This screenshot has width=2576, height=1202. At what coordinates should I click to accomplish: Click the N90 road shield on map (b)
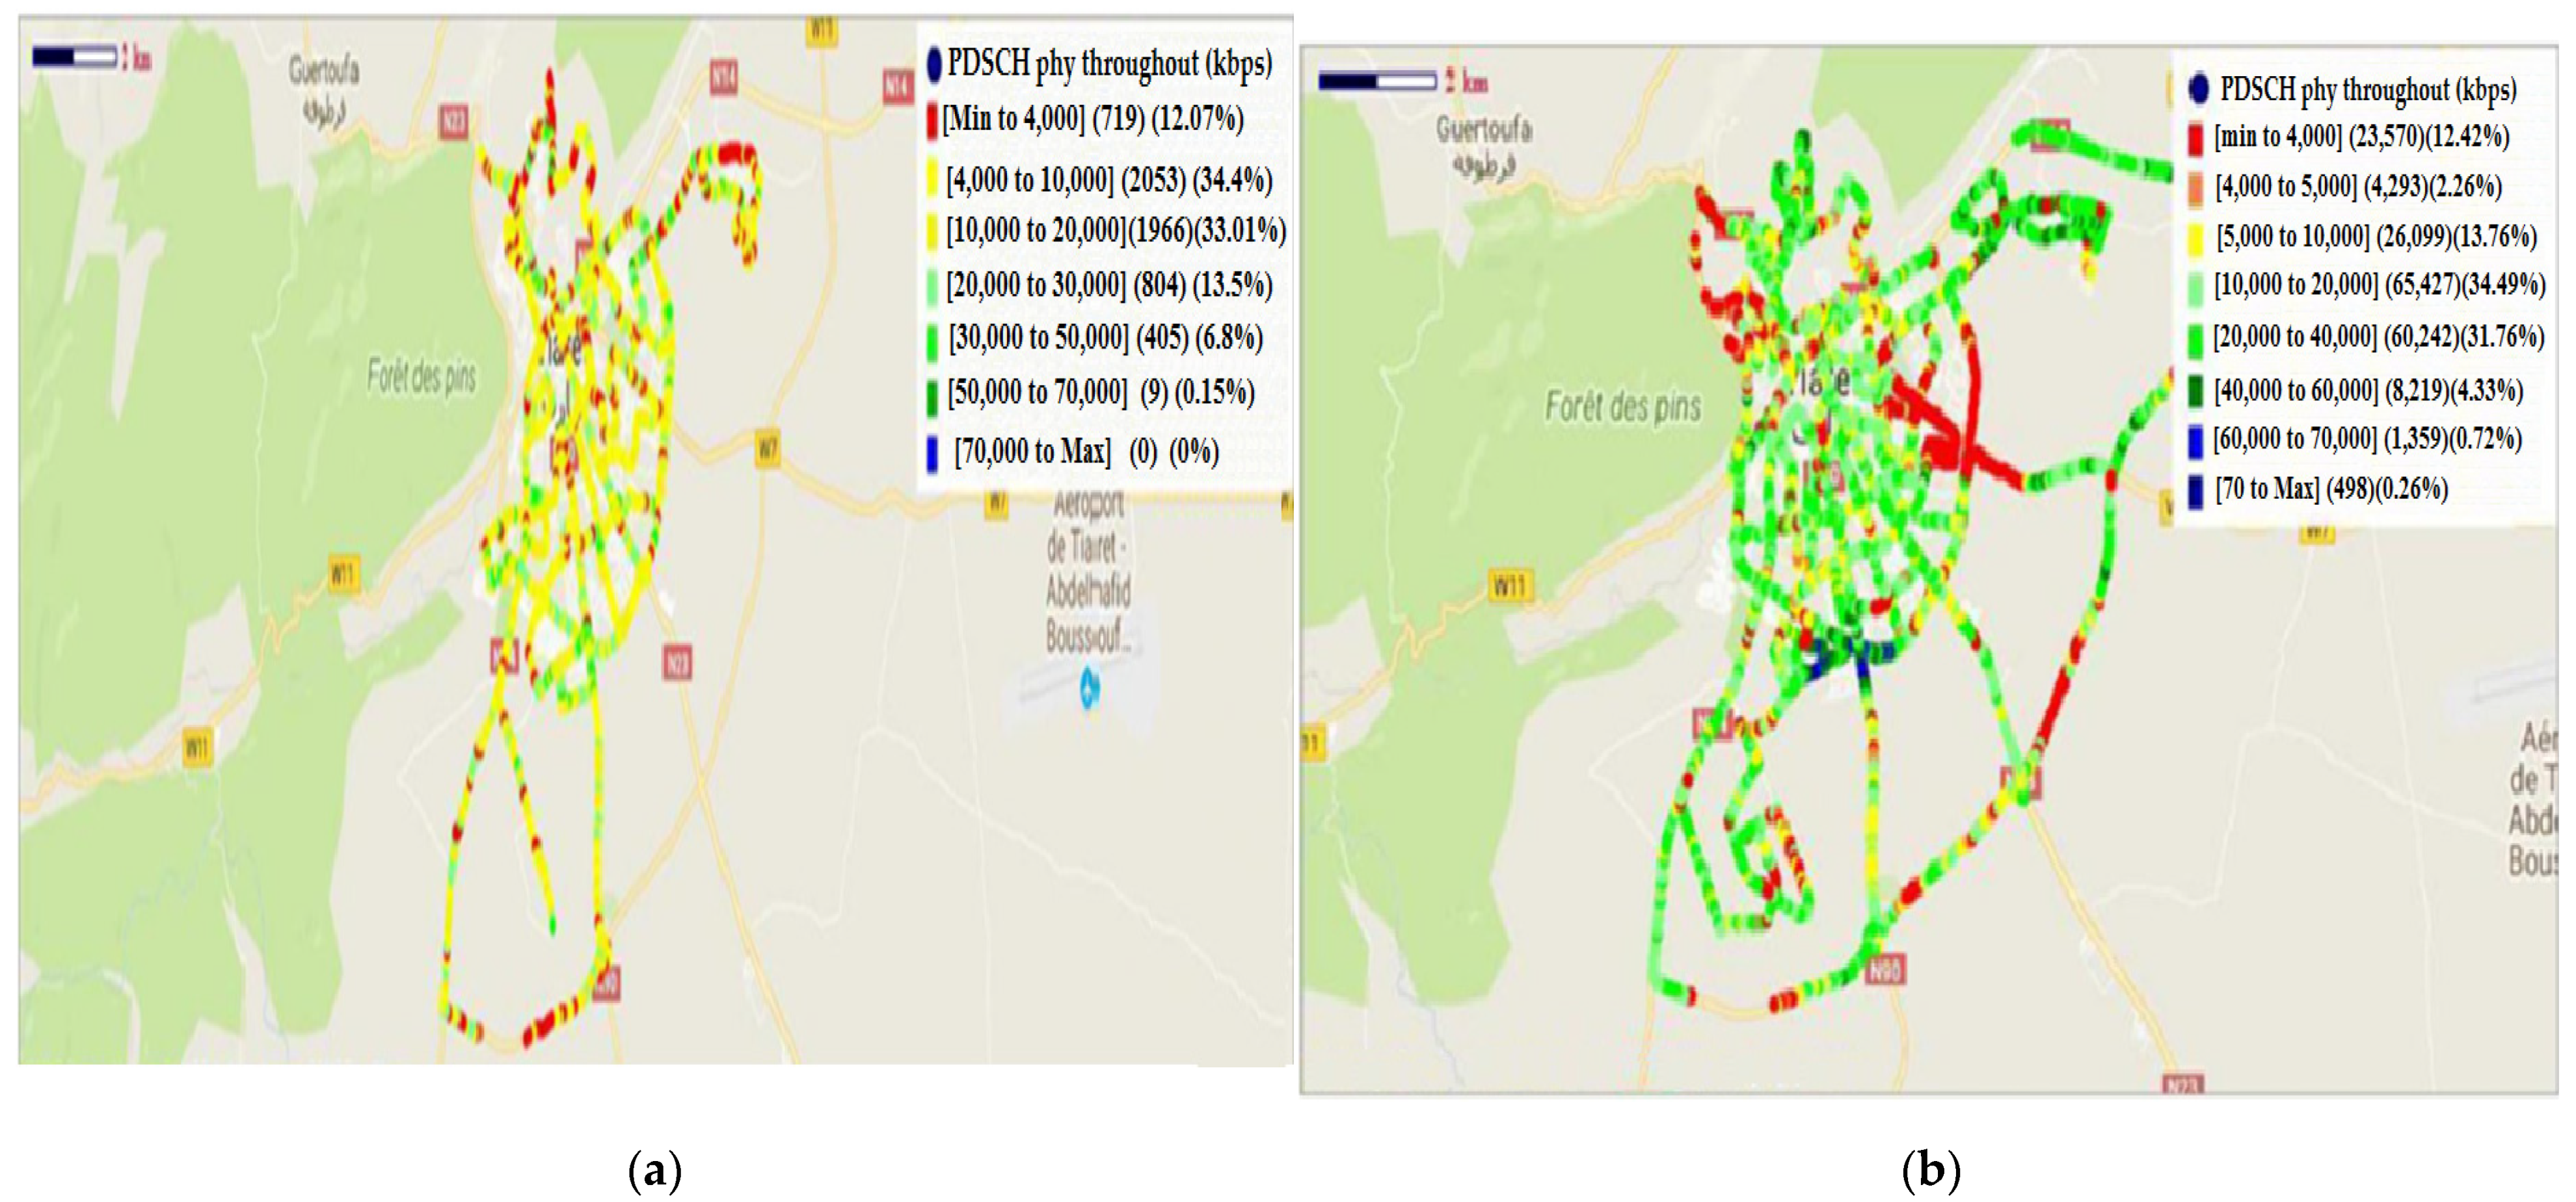1885,968
